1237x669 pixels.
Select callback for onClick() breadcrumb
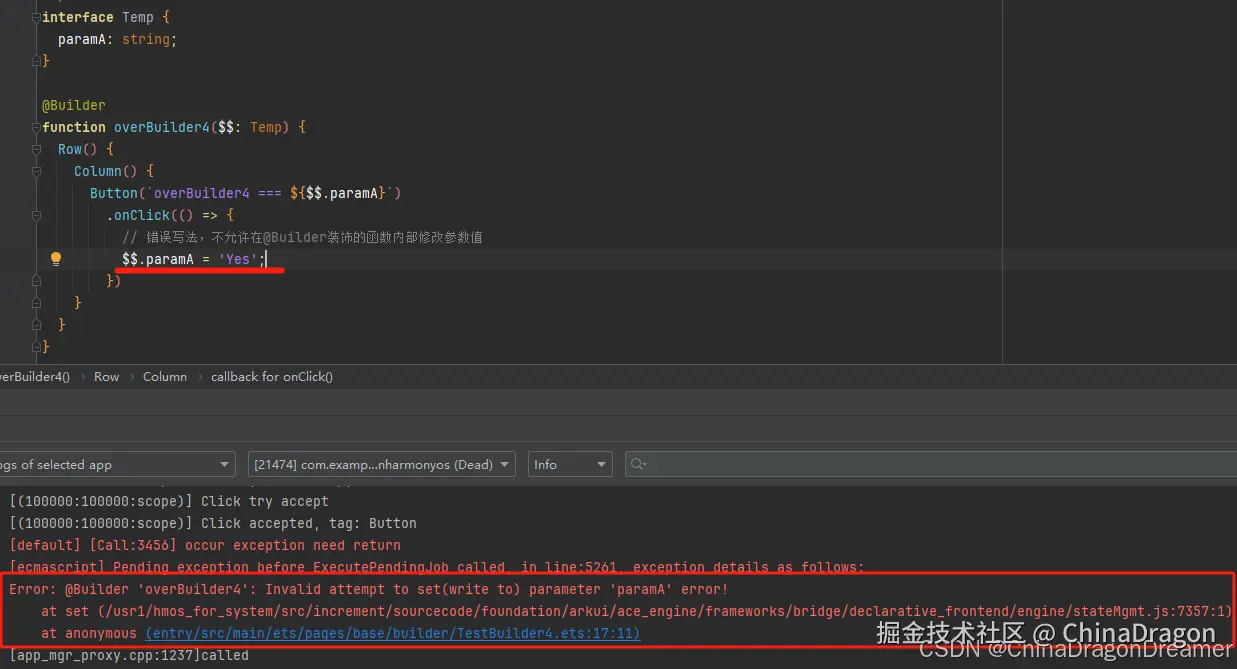click(272, 377)
